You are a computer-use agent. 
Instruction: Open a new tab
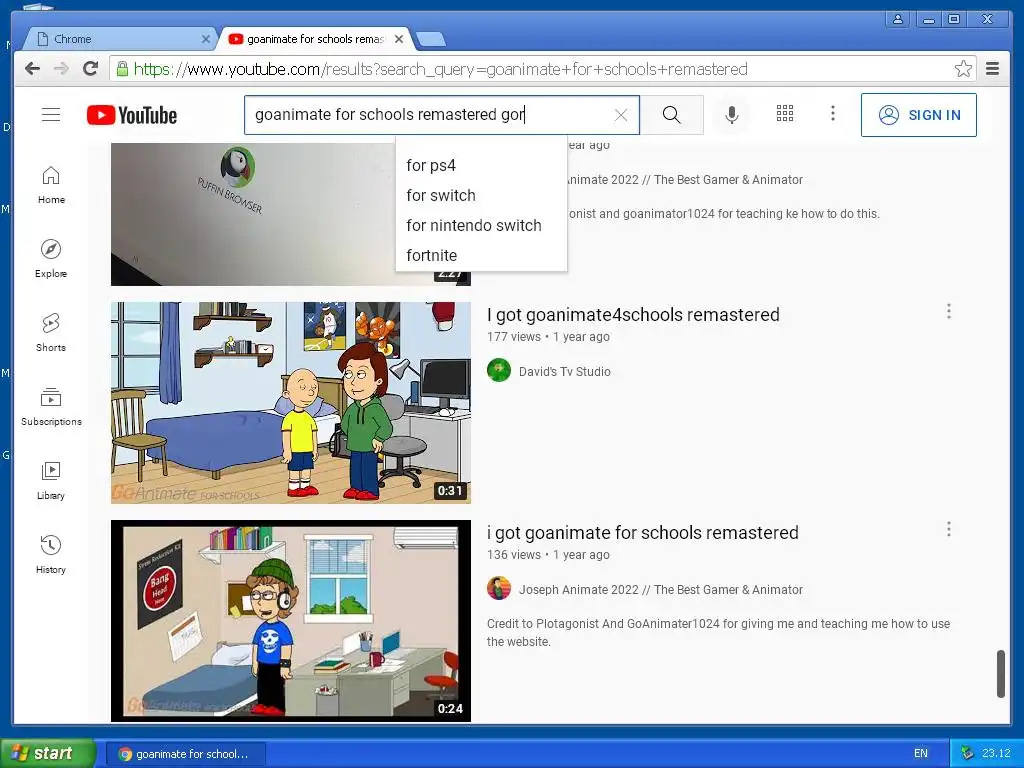tap(431, 39)
